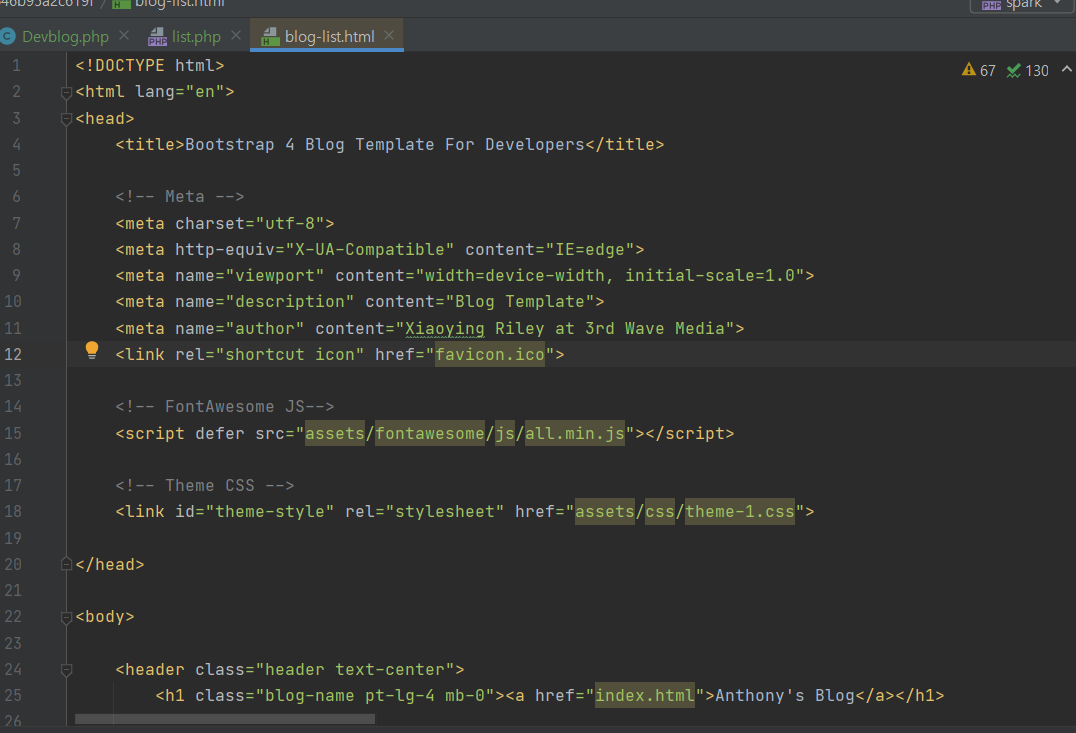Click the header text-center class value

coord(355,669)
